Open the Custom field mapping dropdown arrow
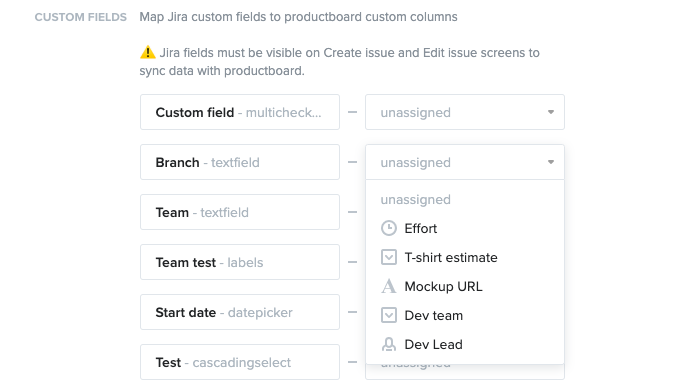 pyautogui.click(x=551, y=112)
